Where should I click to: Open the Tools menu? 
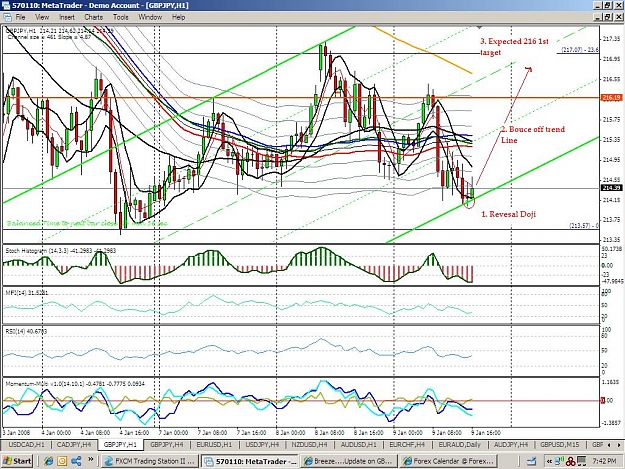[x=120, y=17]
